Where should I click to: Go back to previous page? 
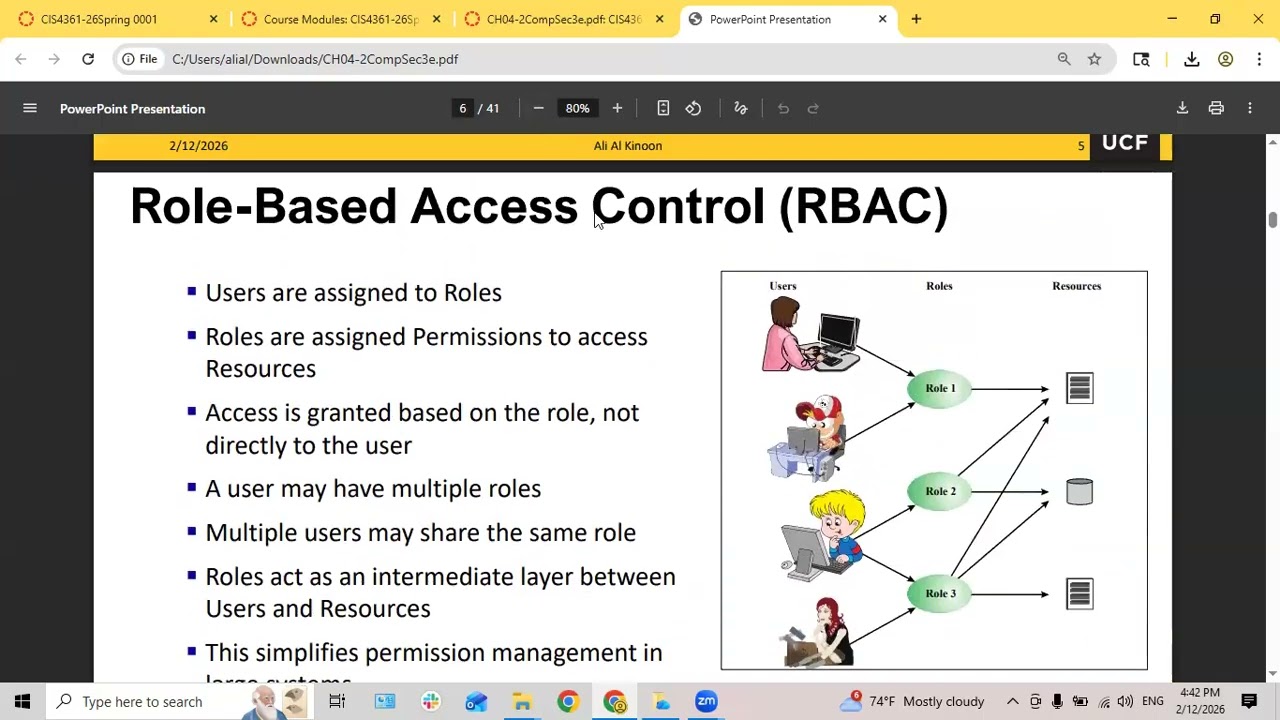[x=21, y=59]
